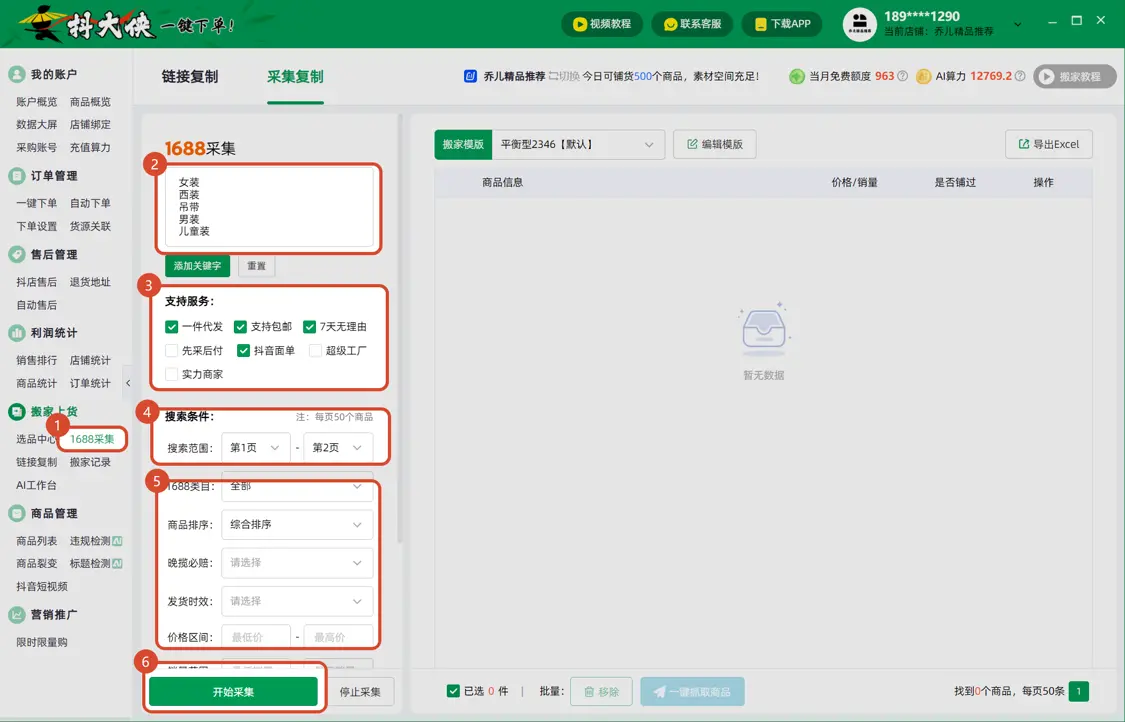Open 搬家记录 in the sidebar
This screenshot has width=1125, height=722.
90,462
